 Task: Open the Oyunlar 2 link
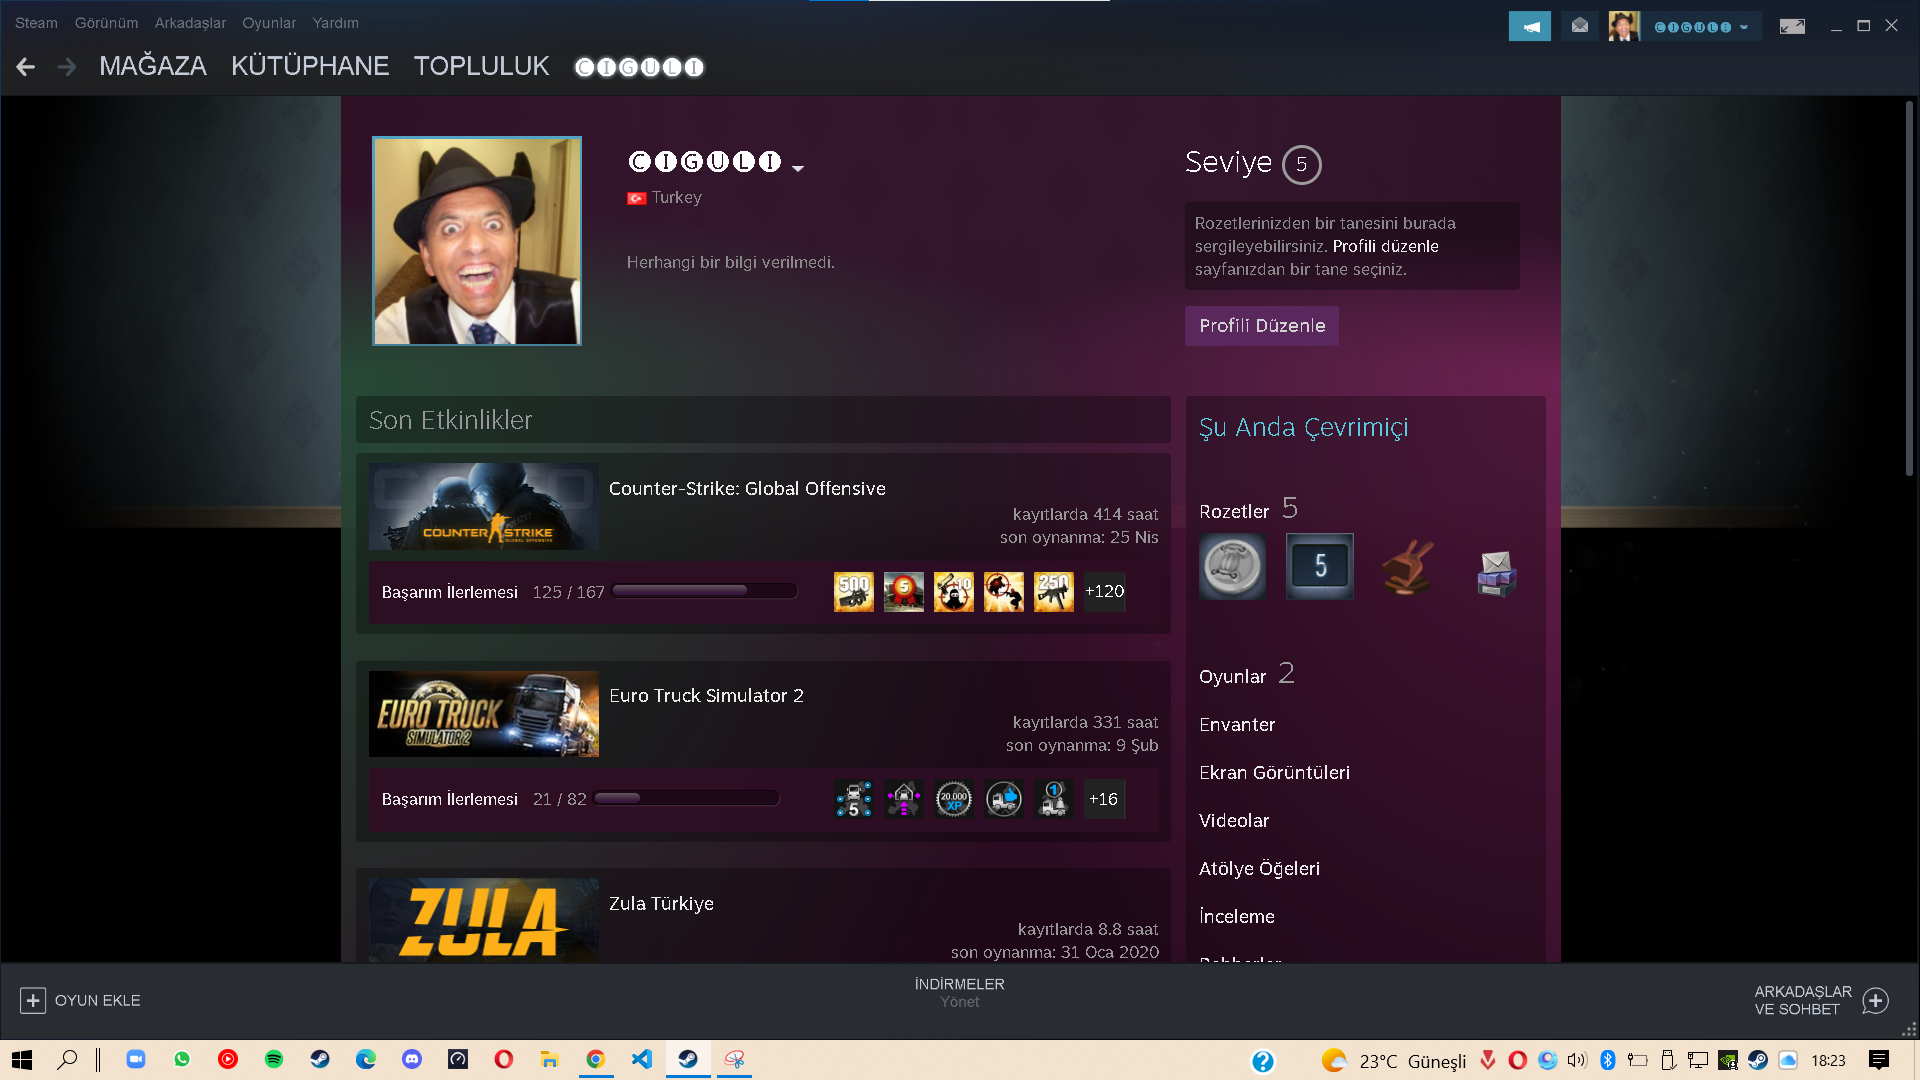1247,675
